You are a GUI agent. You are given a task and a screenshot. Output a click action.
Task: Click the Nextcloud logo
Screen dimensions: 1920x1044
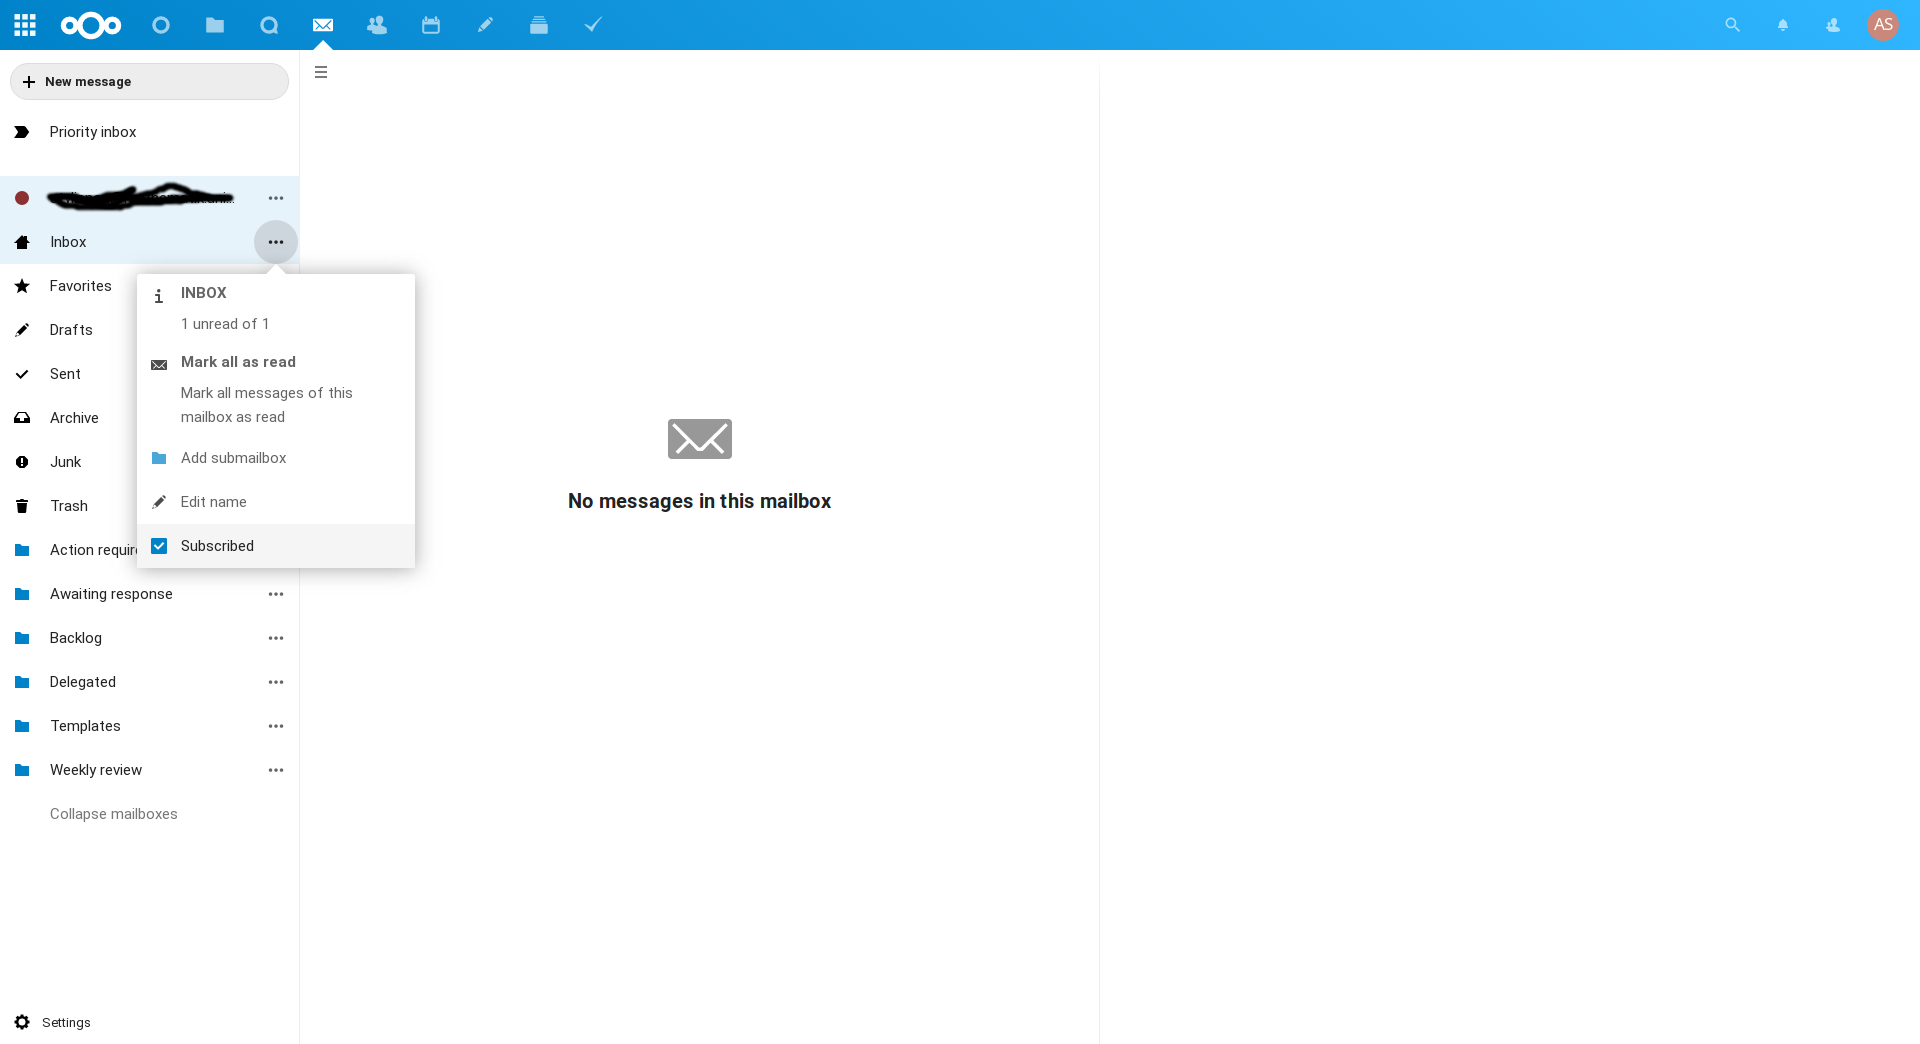[x=91, y=25]
